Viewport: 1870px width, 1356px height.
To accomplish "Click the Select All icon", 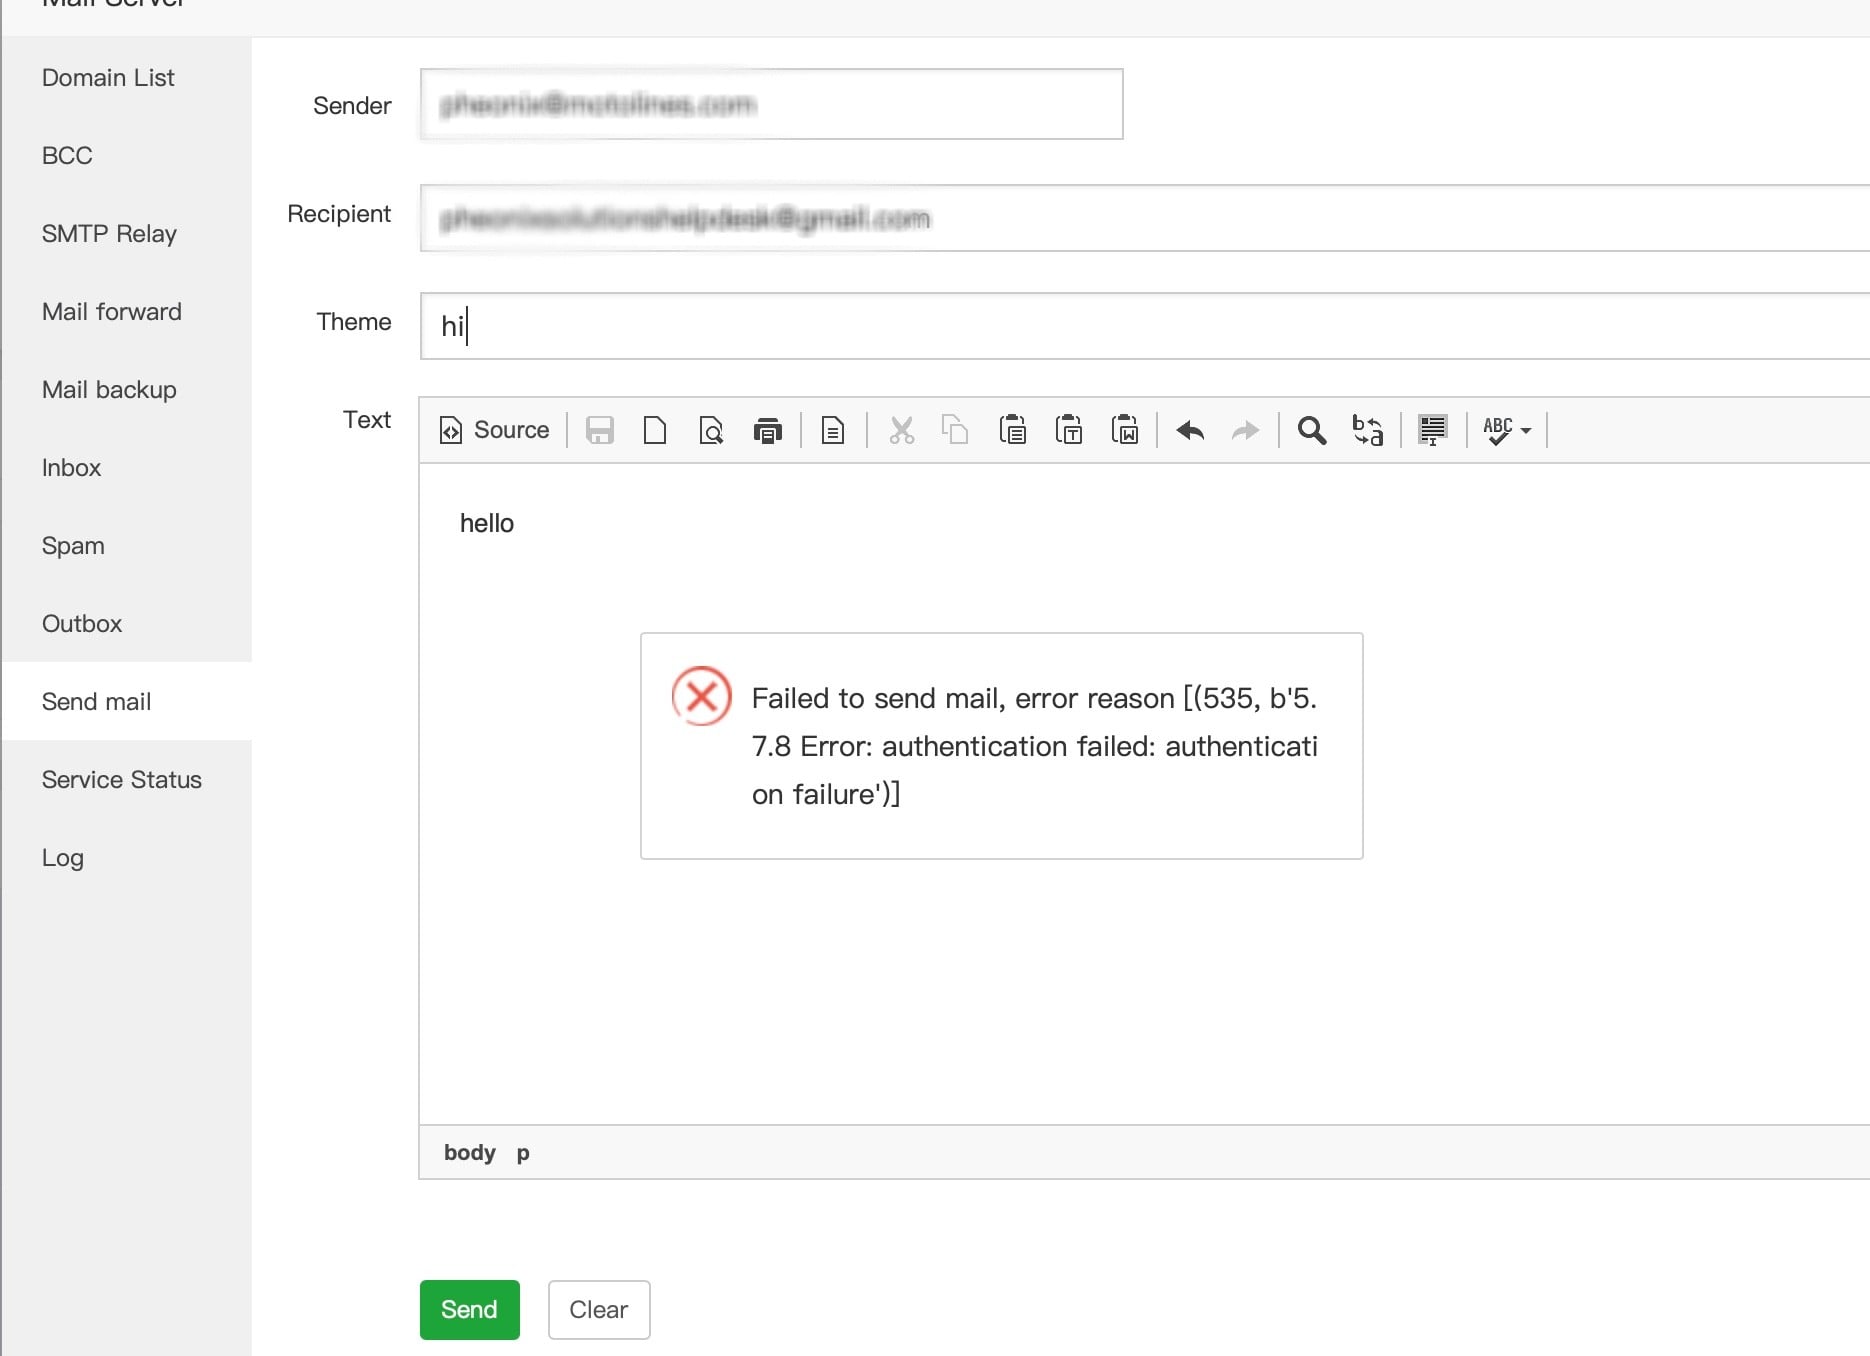I will click(x=1432, y=430).
